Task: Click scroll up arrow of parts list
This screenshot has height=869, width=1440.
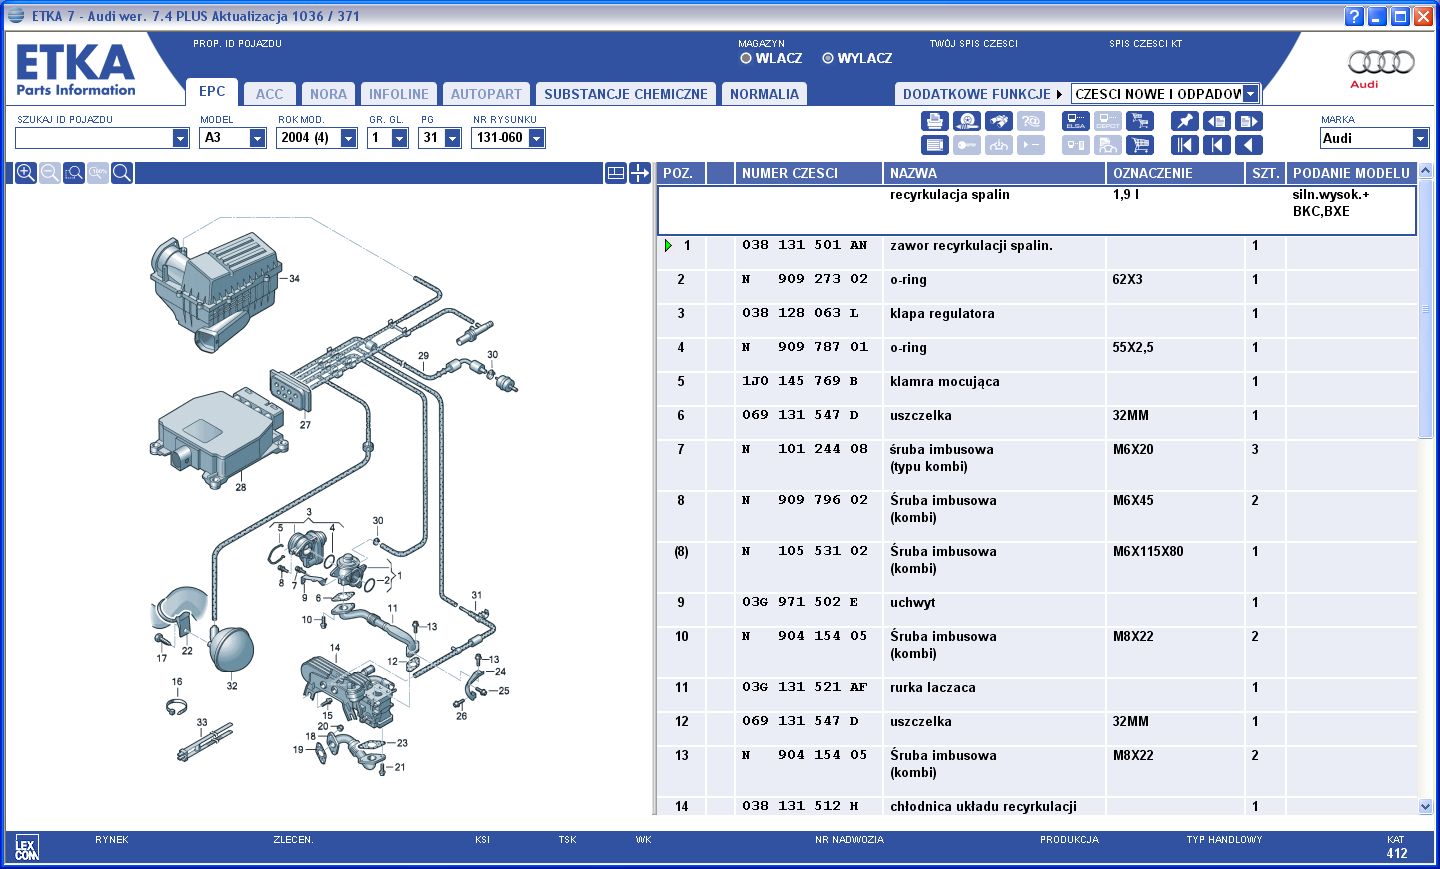Action: tap(1426, 171)
